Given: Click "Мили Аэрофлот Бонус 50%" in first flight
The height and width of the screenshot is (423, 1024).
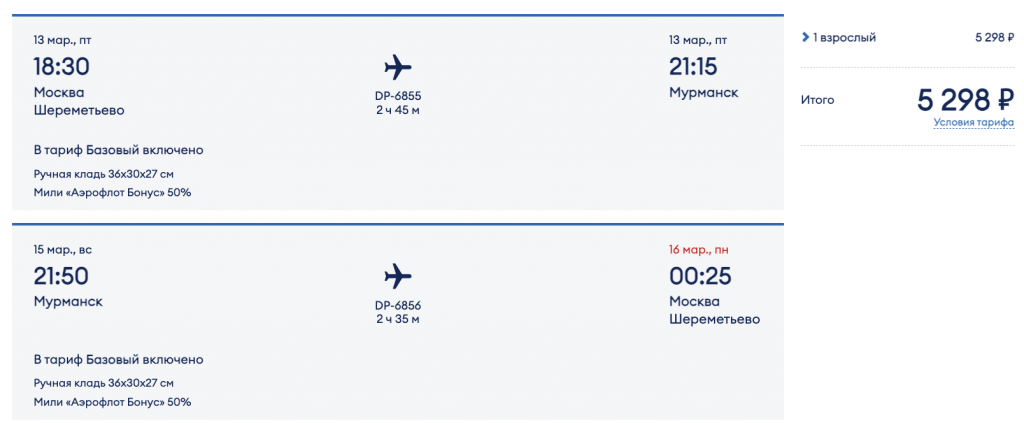Looking at the screenshot, I should pos(112,192).
